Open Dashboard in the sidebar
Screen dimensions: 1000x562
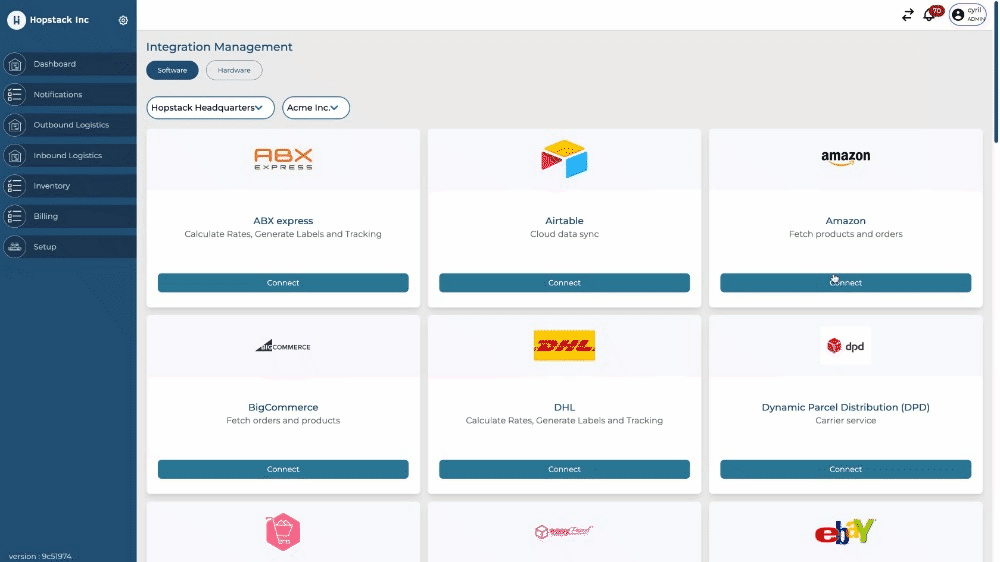click(x=55, y=64)
